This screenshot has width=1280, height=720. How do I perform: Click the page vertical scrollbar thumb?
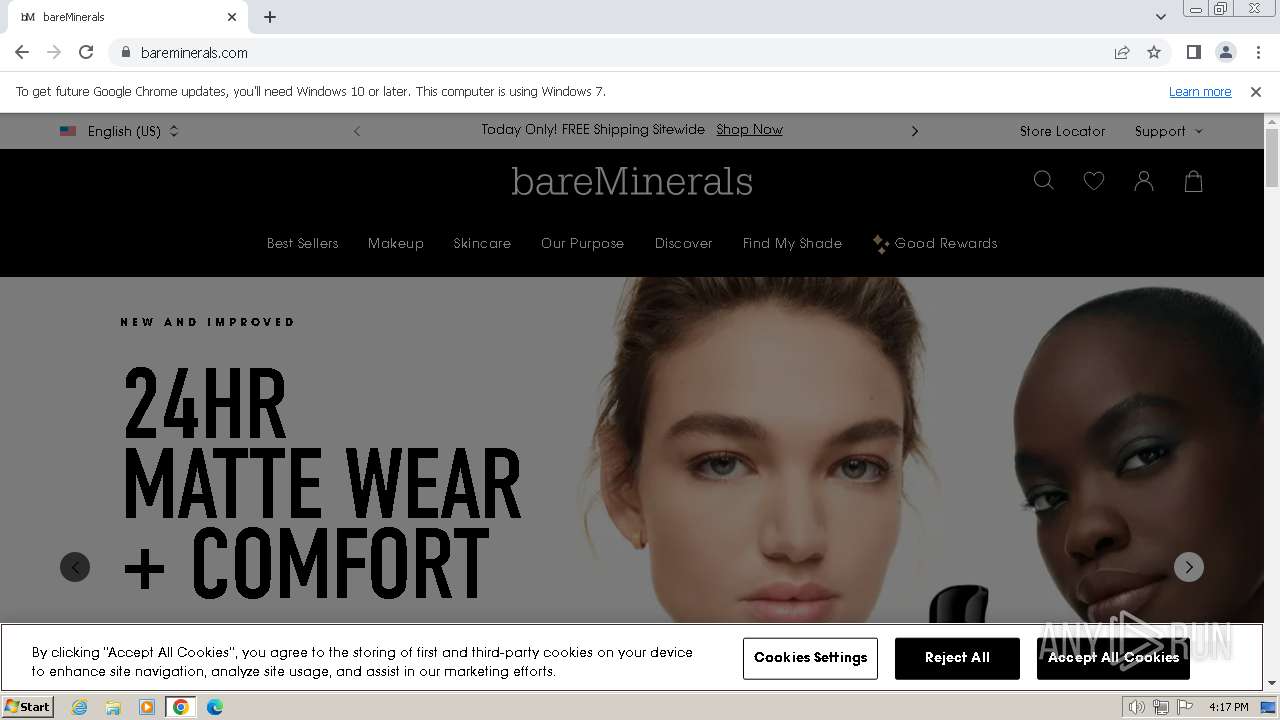1272,156
